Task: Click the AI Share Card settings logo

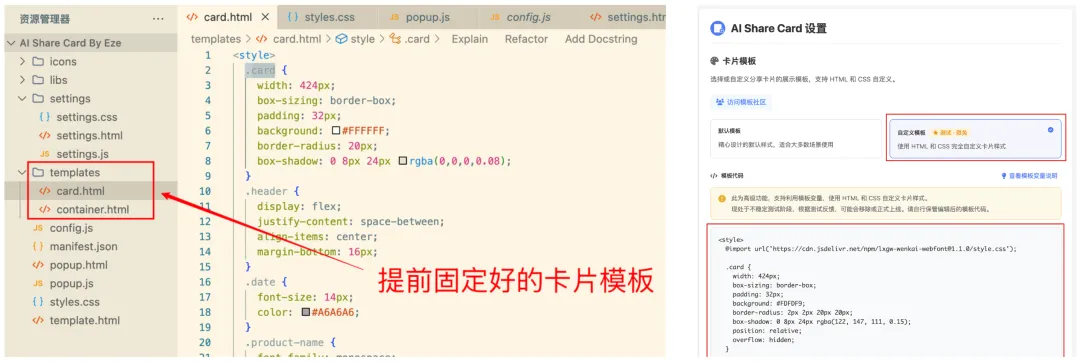Action: (718, 28)
